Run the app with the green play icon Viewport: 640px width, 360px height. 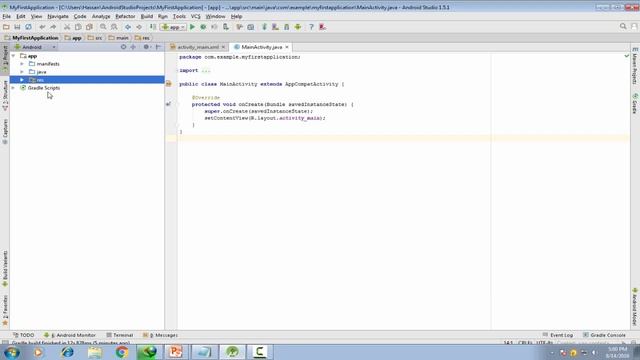point(192,27)
